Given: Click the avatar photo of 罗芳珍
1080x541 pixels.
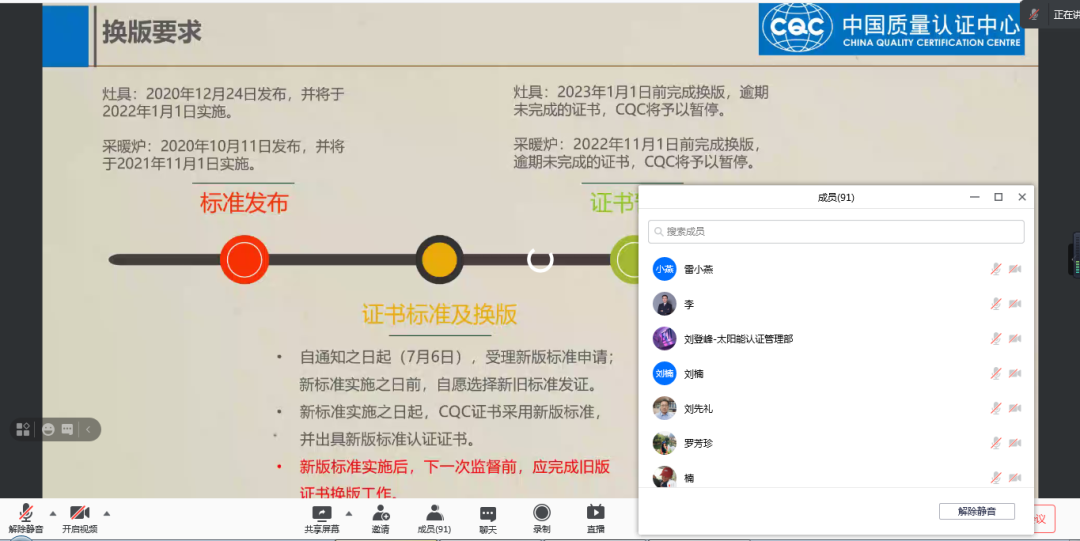Looking at the screenshot, I should (x=665, y=442).
